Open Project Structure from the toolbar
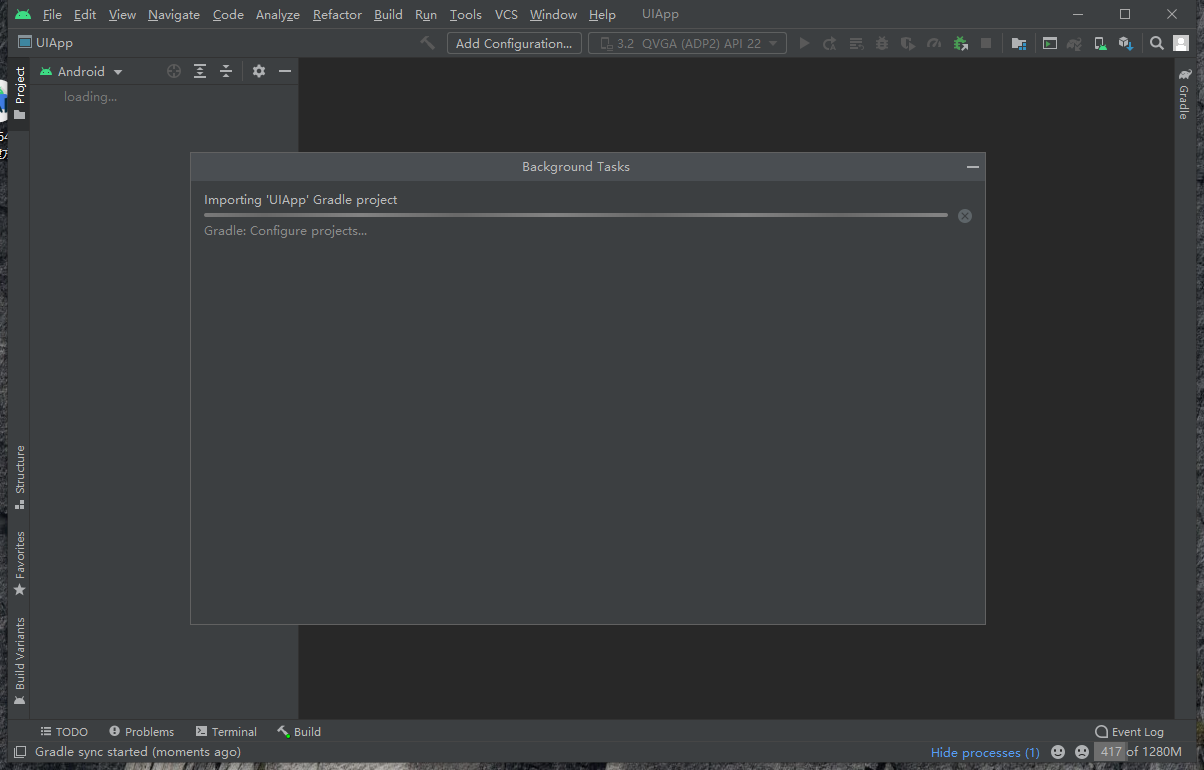 (x=1018, y=43)
